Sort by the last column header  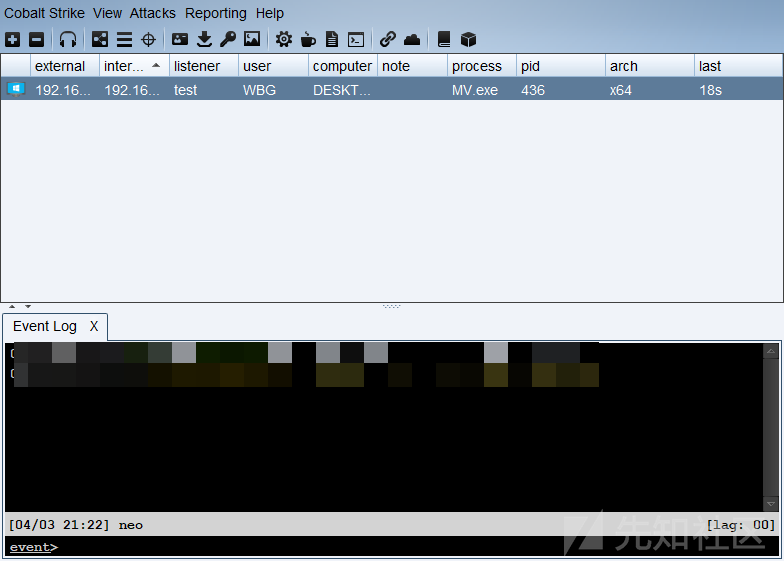[x=738, y=66]
